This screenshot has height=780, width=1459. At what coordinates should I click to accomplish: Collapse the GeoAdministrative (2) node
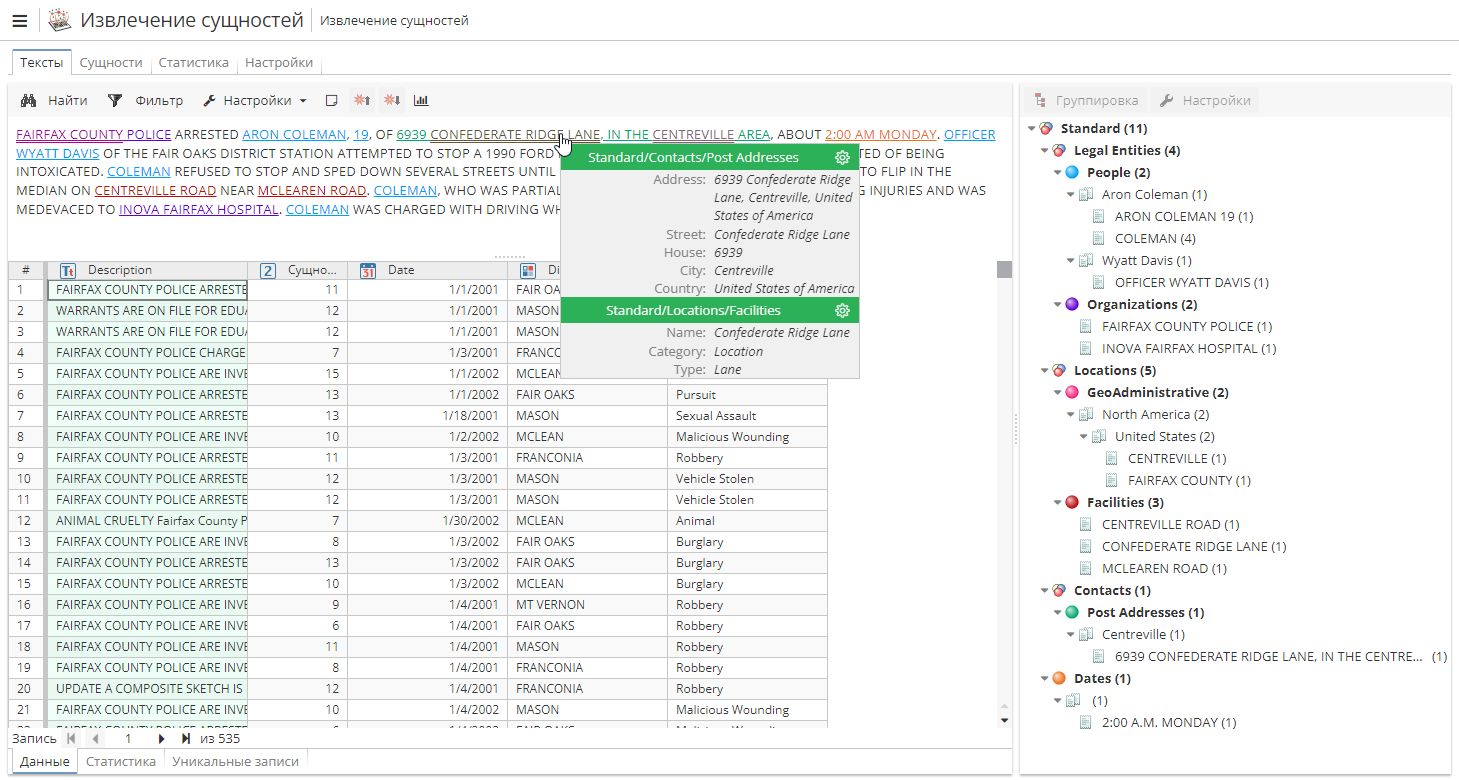(1058, 392)
